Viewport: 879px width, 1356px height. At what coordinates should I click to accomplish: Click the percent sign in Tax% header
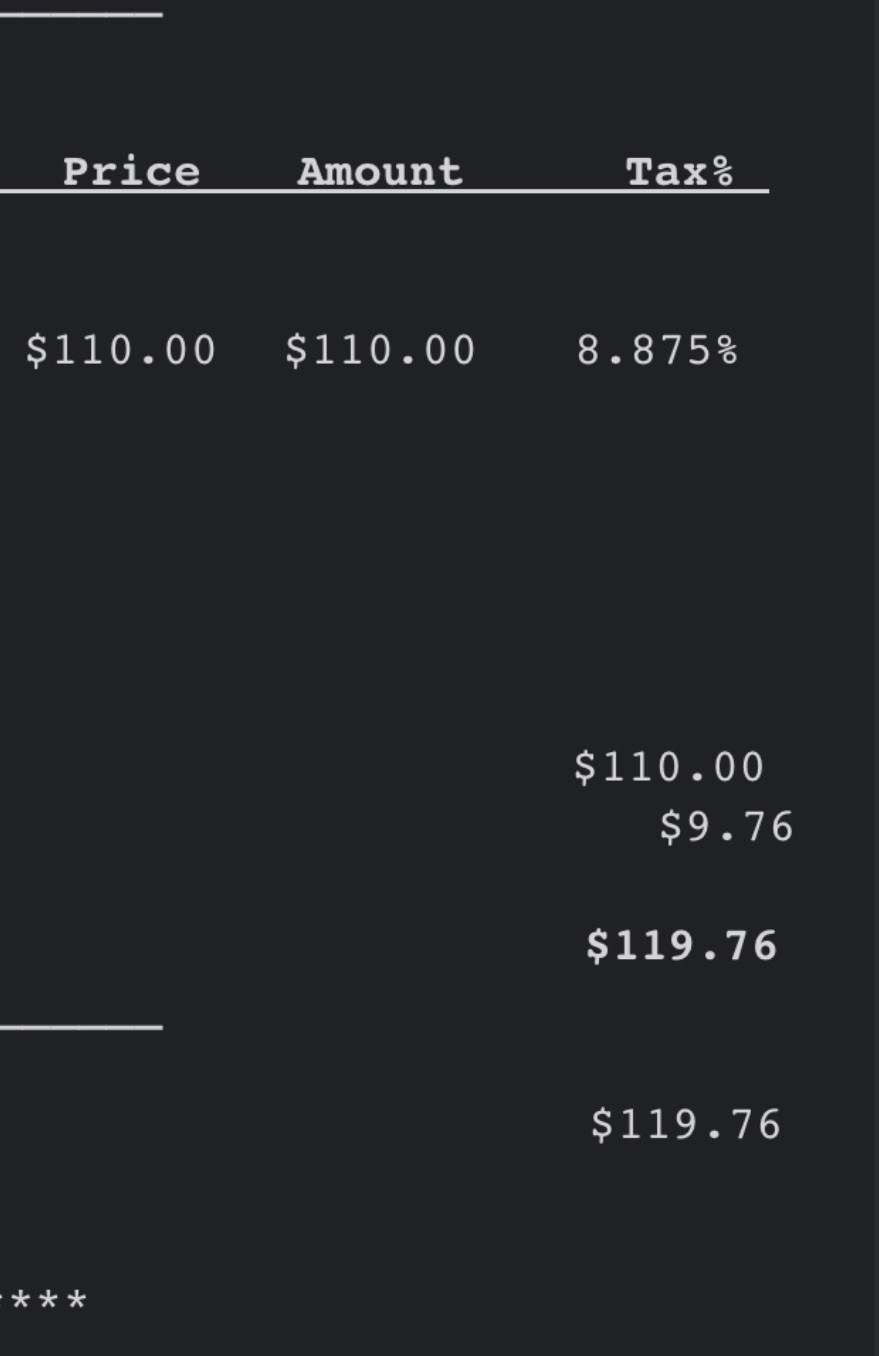pos(723,172)
